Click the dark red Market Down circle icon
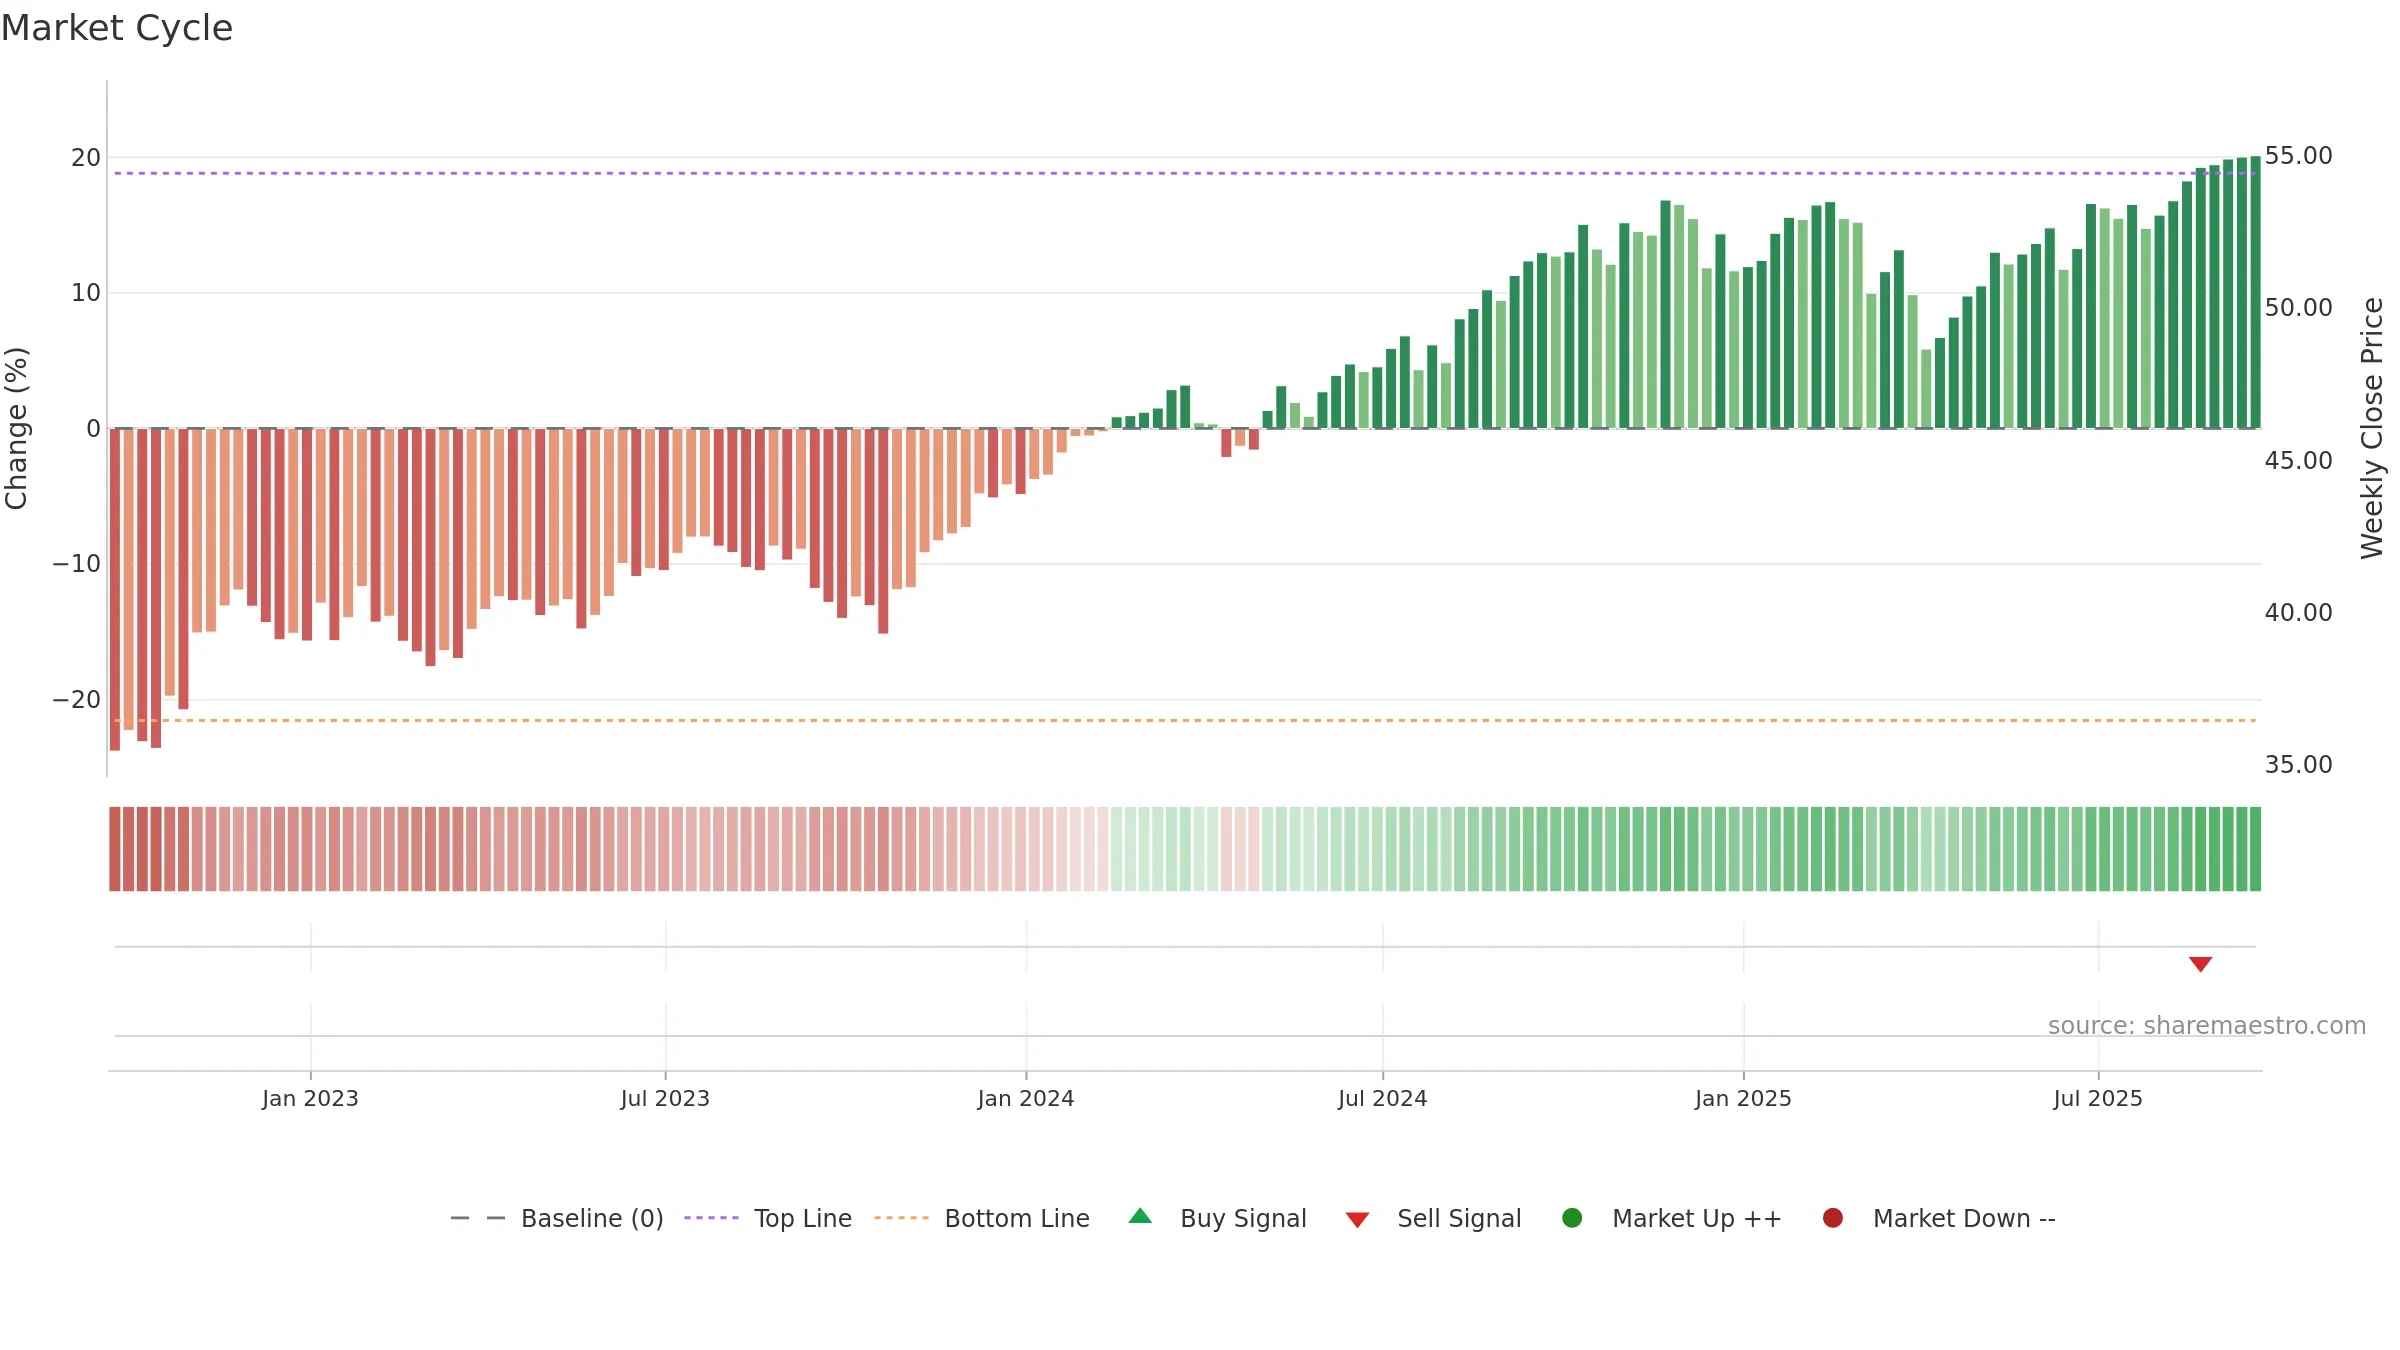2400x1350 pixels. (x=1833, y=1218)
